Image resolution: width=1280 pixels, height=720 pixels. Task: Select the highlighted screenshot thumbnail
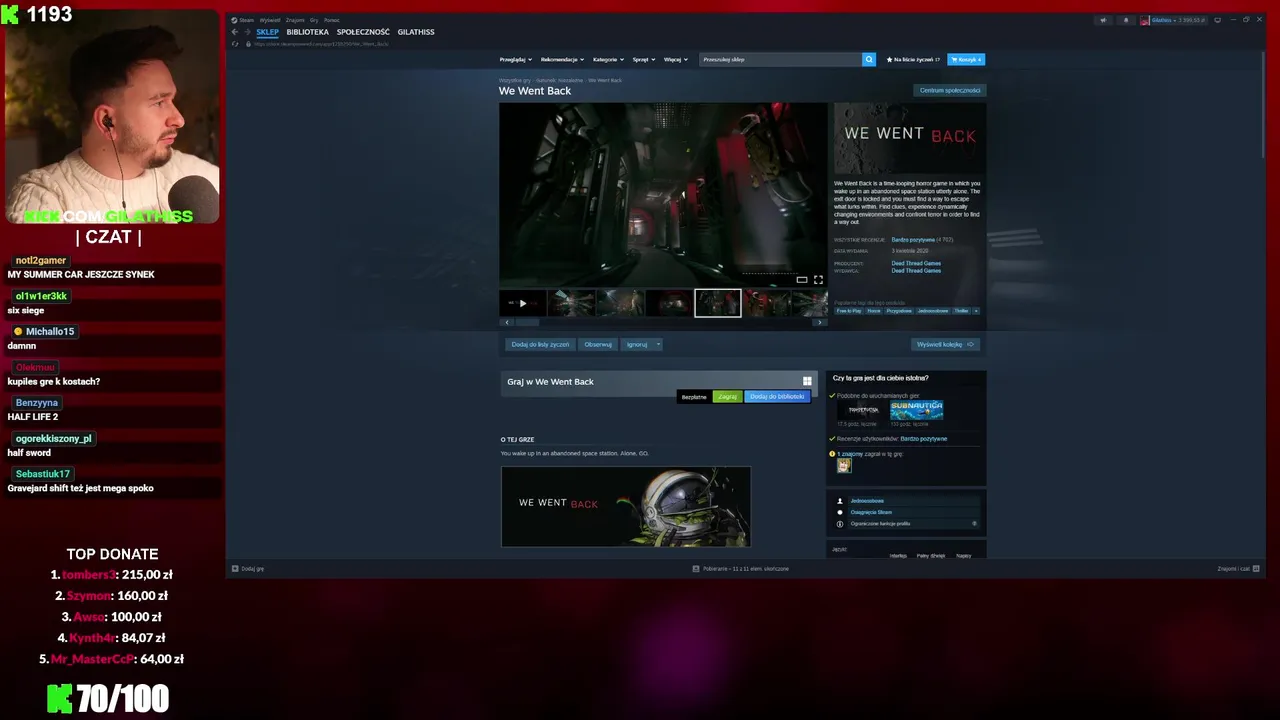point(718,303)
